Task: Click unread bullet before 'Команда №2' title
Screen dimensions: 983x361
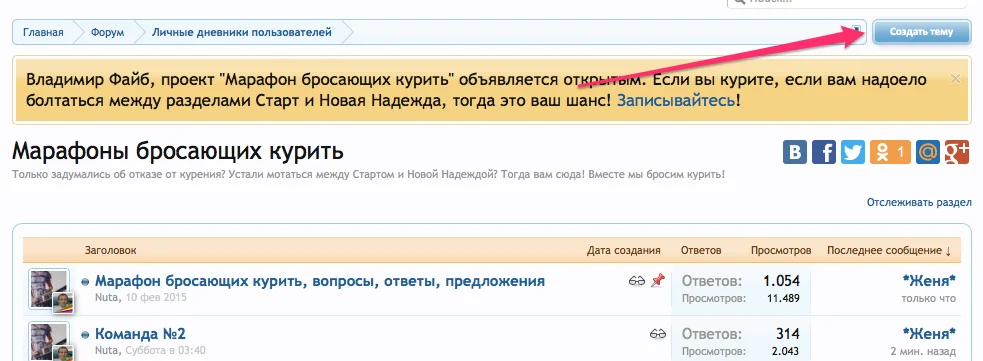Action: point(85,335)
